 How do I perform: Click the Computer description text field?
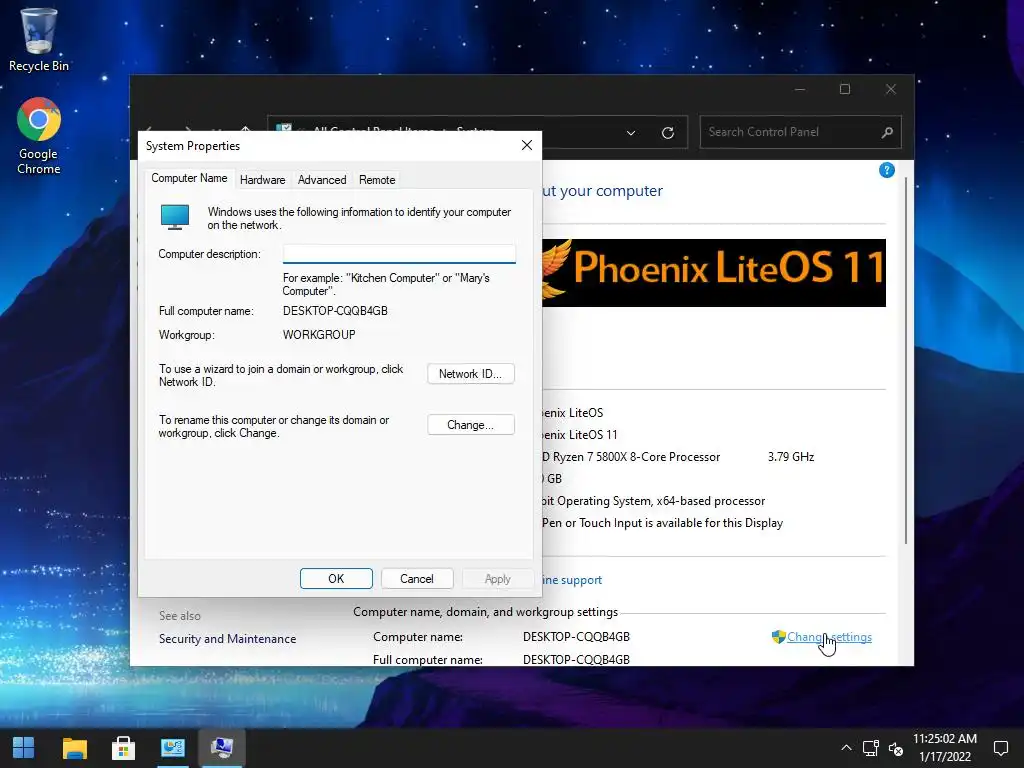point(399,253)
